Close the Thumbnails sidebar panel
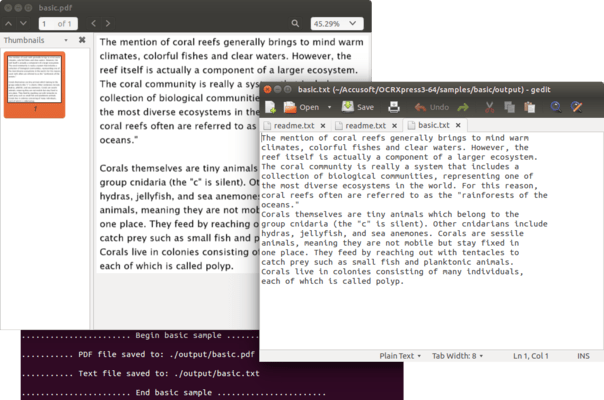This screenshot has width=604, height=400. click(82, 40)
